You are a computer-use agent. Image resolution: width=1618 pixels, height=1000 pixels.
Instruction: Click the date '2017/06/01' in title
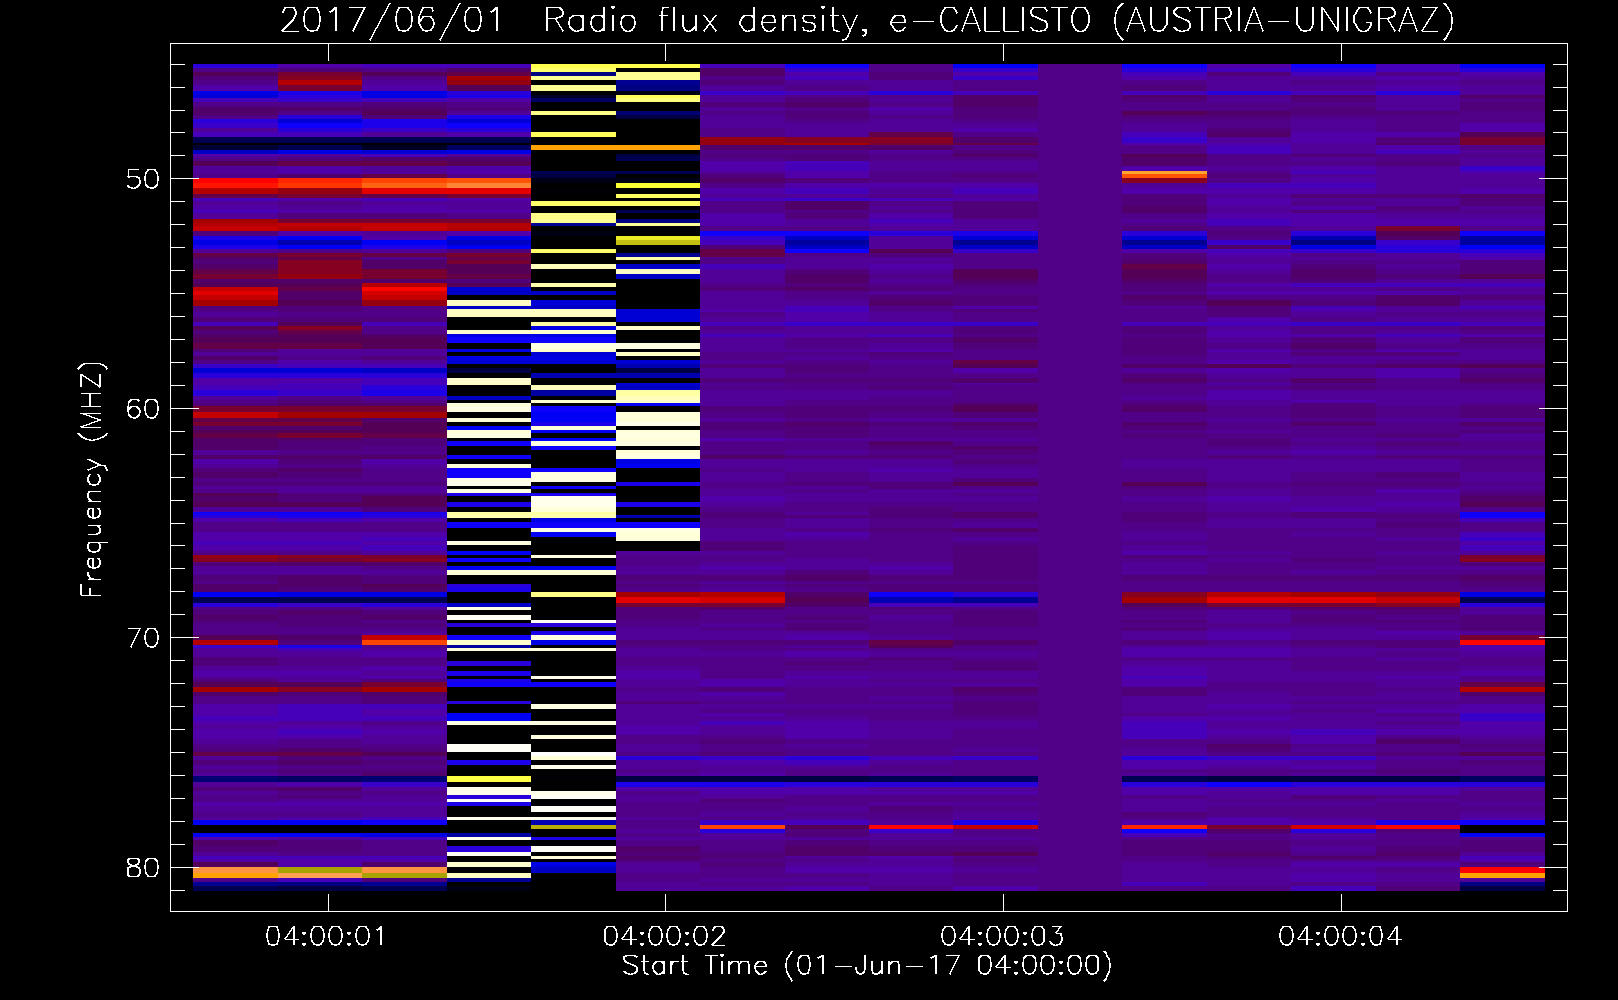point(392,21)
